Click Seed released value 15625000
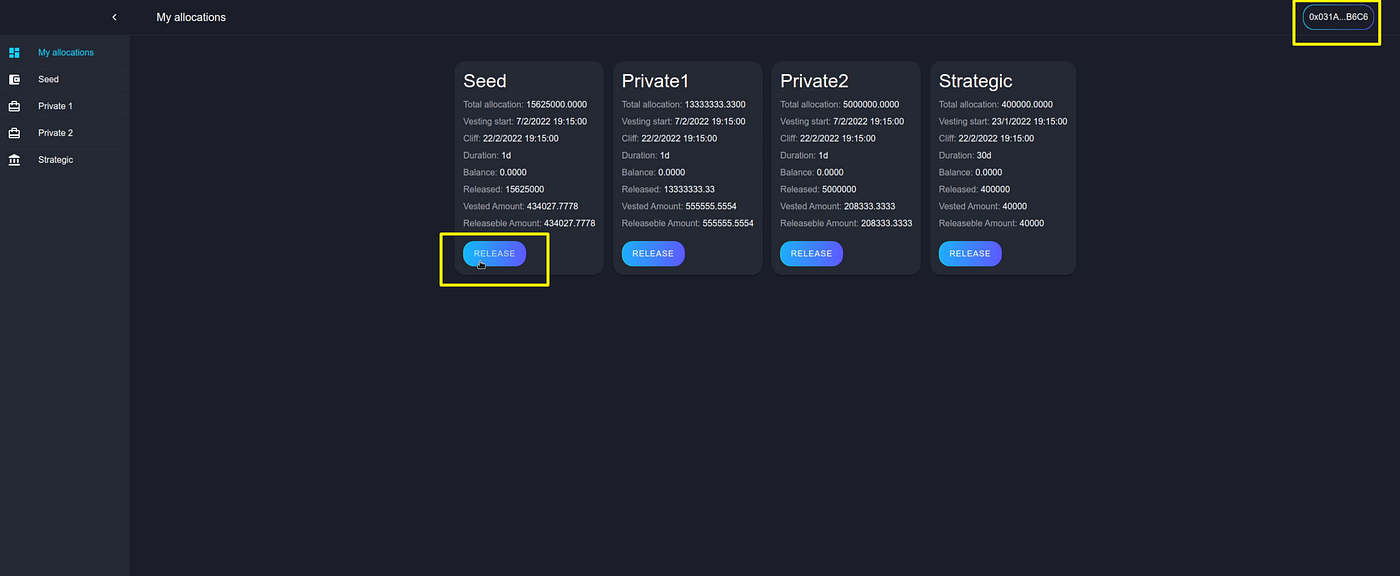This screenshot has height=576, width=1400. tap(526, 189)
